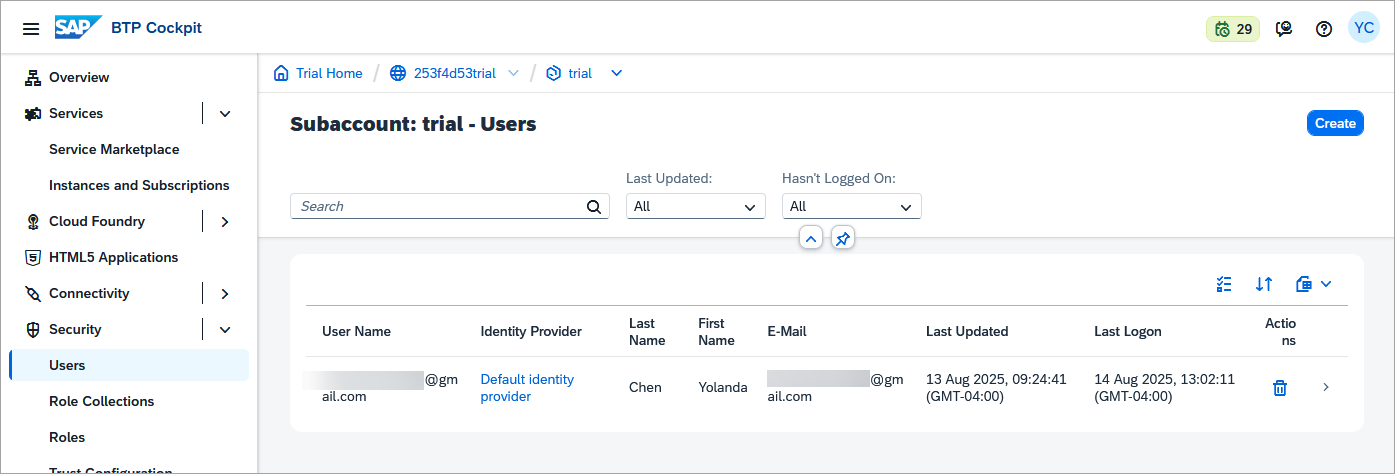Click the Create button
1395x474 pixels.
click(1335, 123)
